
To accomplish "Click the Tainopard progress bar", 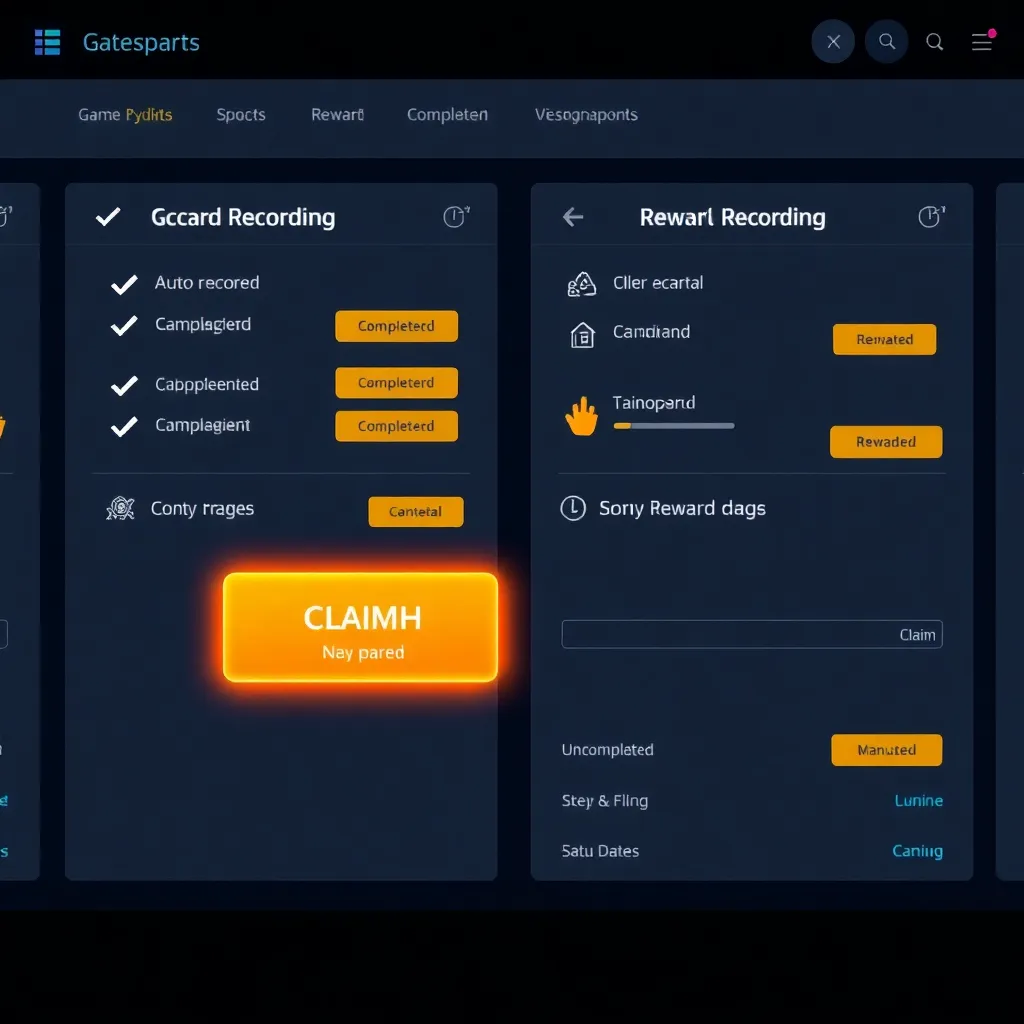I will pos(673,426).
